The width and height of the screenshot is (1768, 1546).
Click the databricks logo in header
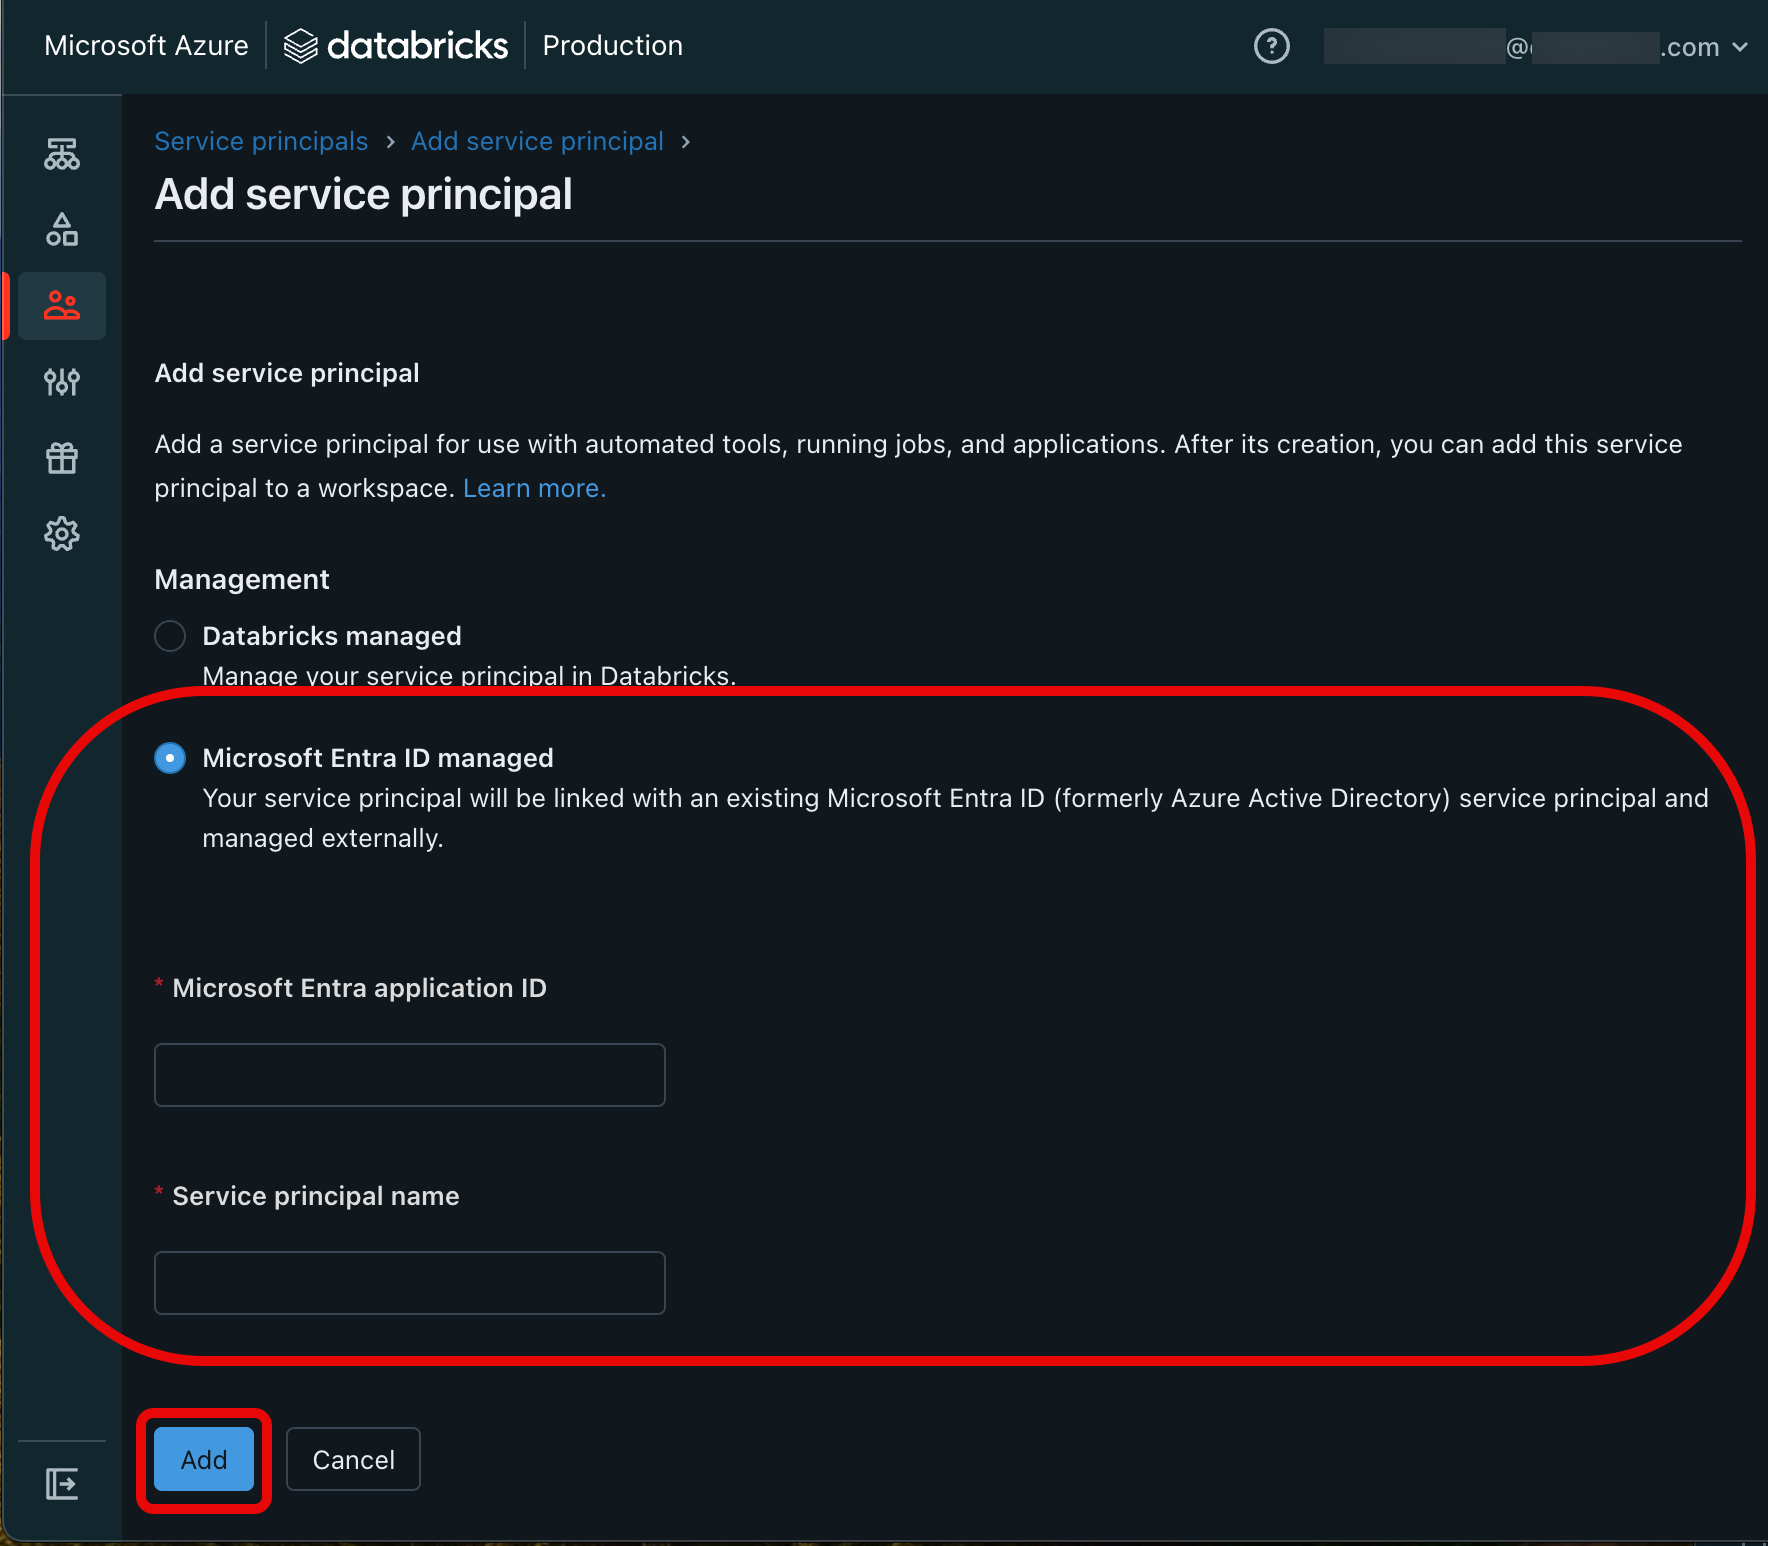click(396, 46)
